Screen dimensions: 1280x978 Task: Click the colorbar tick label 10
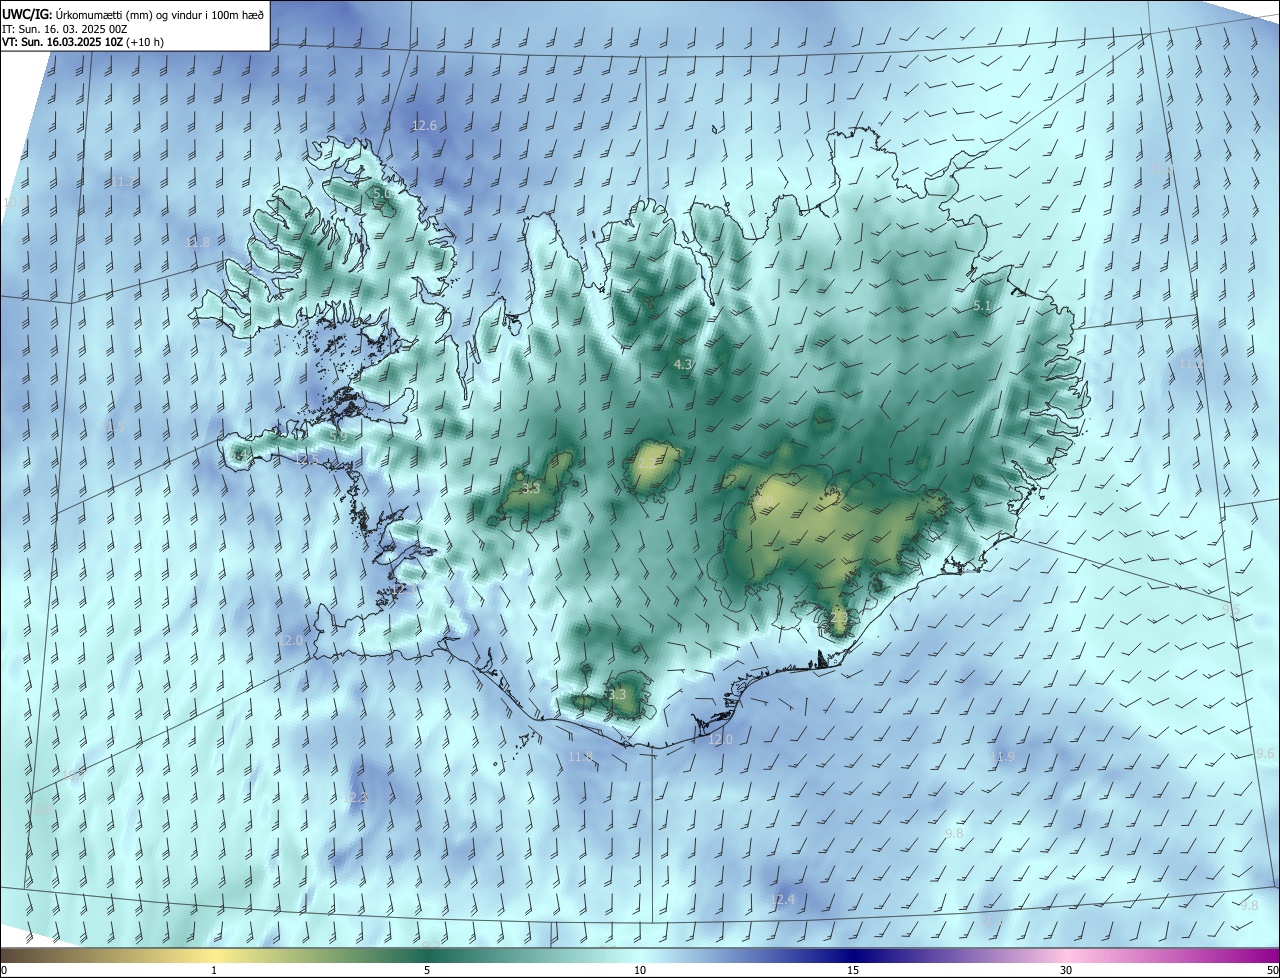click(x=640, y=970)
